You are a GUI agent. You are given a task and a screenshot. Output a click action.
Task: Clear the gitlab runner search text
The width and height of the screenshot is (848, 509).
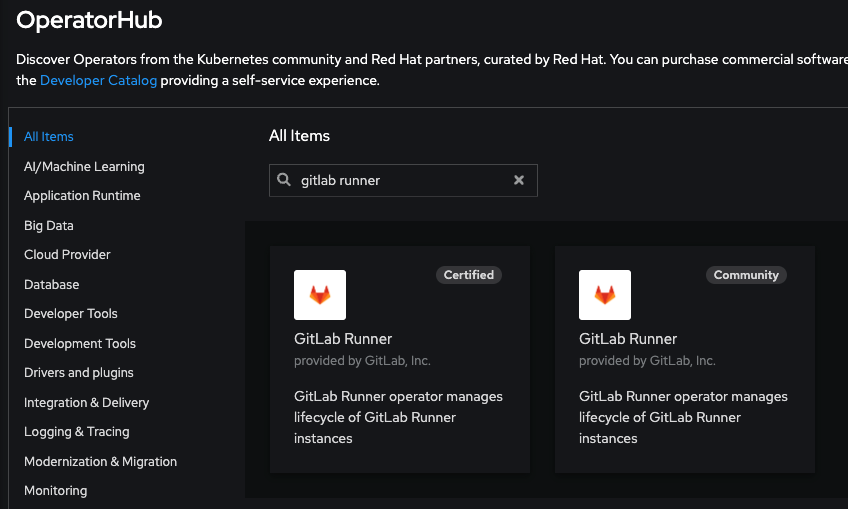(519, 180)
